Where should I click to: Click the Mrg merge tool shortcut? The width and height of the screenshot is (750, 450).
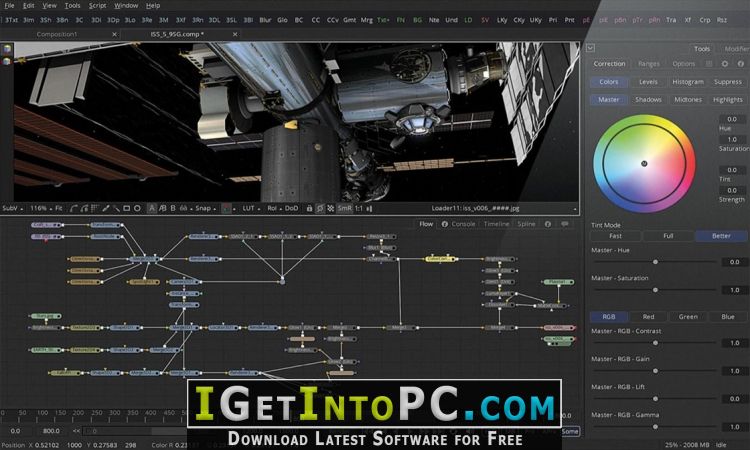tap(366, 20)
